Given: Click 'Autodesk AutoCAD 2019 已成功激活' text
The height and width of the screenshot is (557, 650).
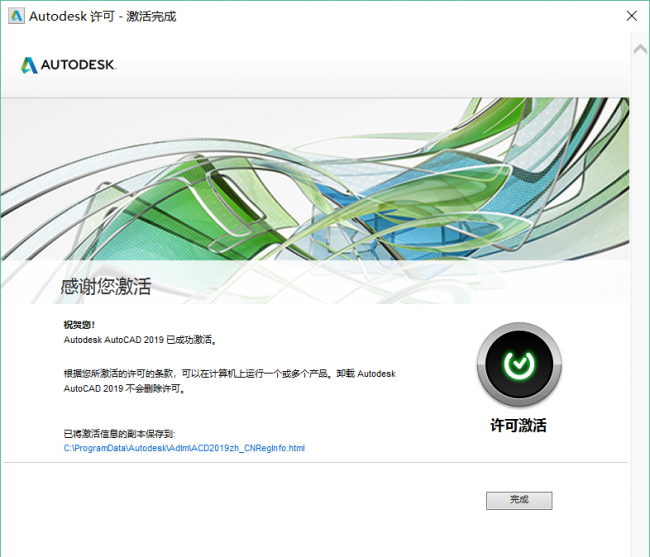Looking at the screenshot, I should click(x=140, y=340).
